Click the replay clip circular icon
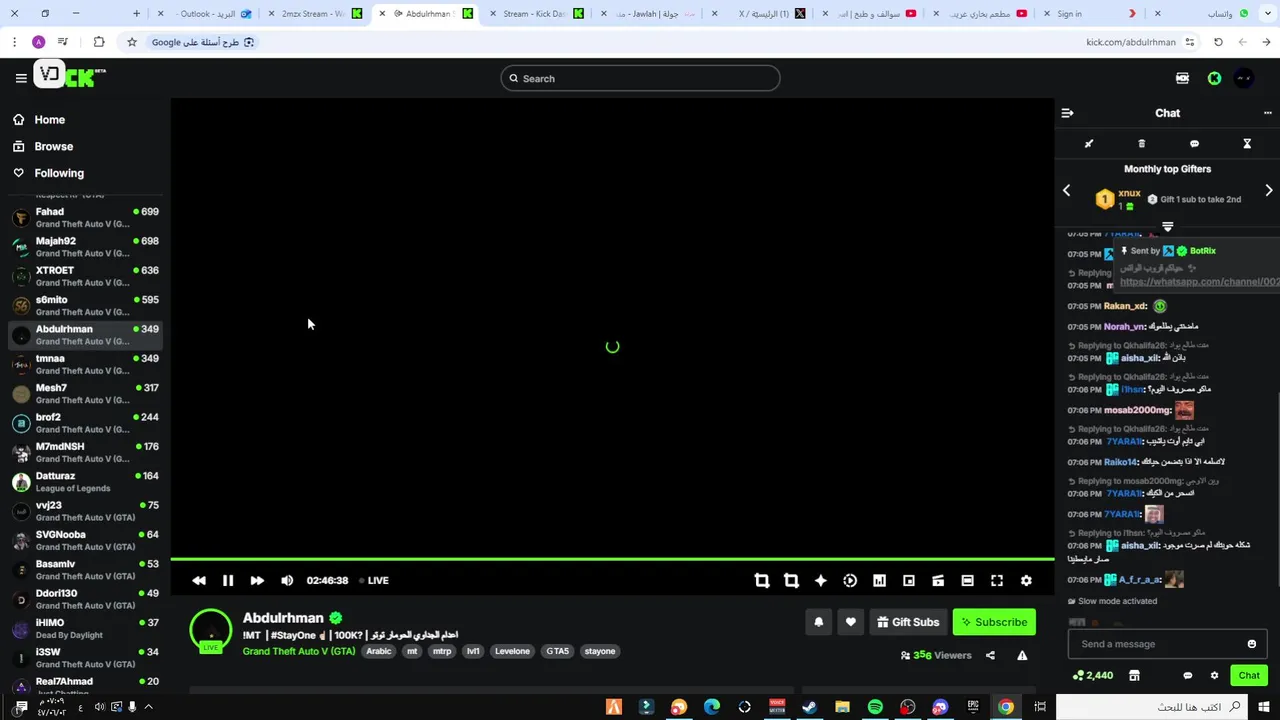Screen dimensions: 1280x720 [x=850, y=580]
